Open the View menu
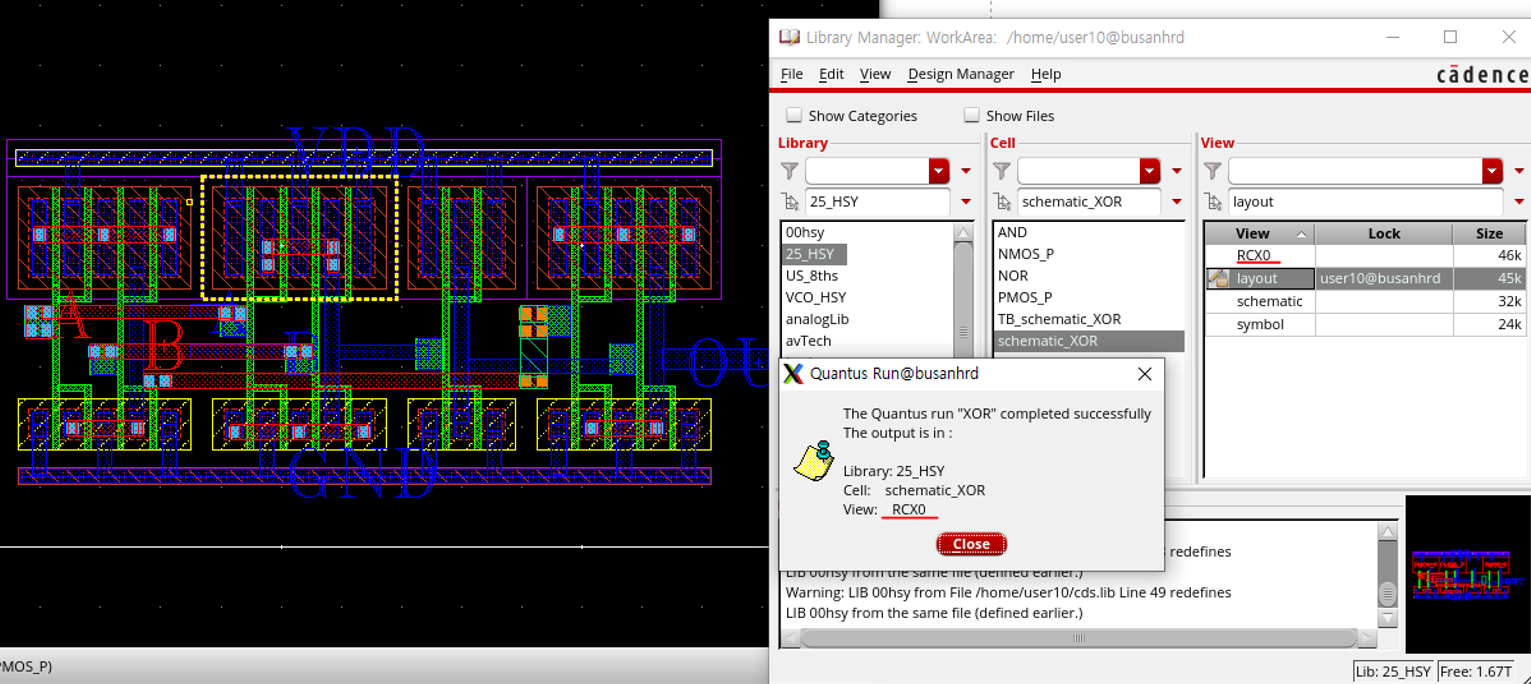Viewport: 1531px width, 684px height. point(875,74)
